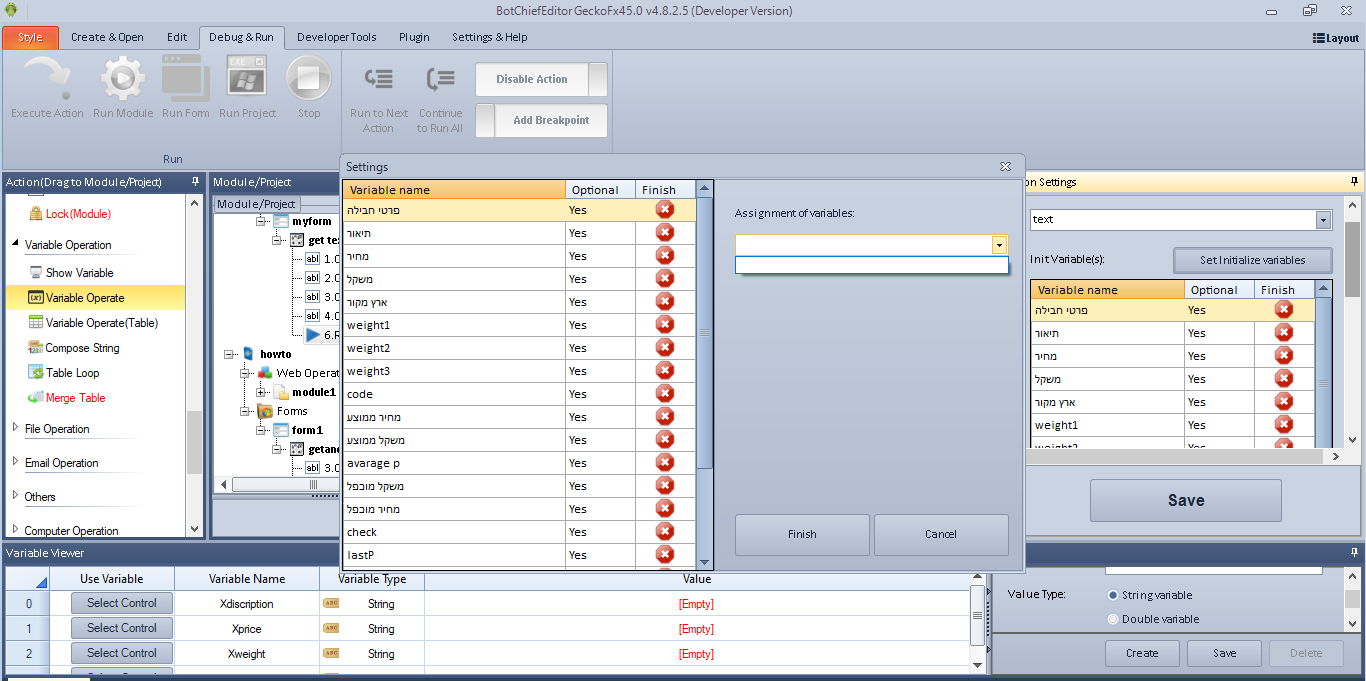Viewport: 1366px width, 681px height.
Task: Open the Settings & Help tab
Action: coord(489,37)
